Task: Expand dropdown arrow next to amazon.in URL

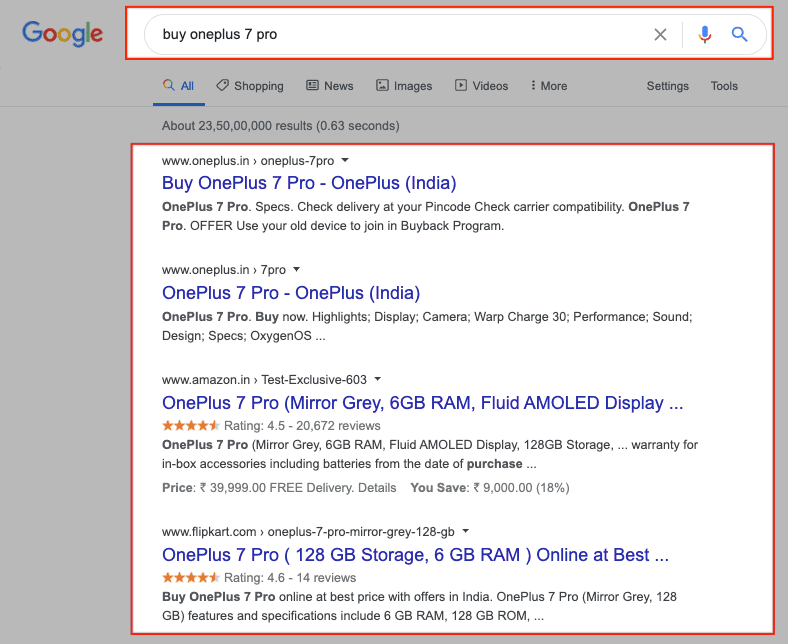Action: pyautogui.click(x=377, y=380)
